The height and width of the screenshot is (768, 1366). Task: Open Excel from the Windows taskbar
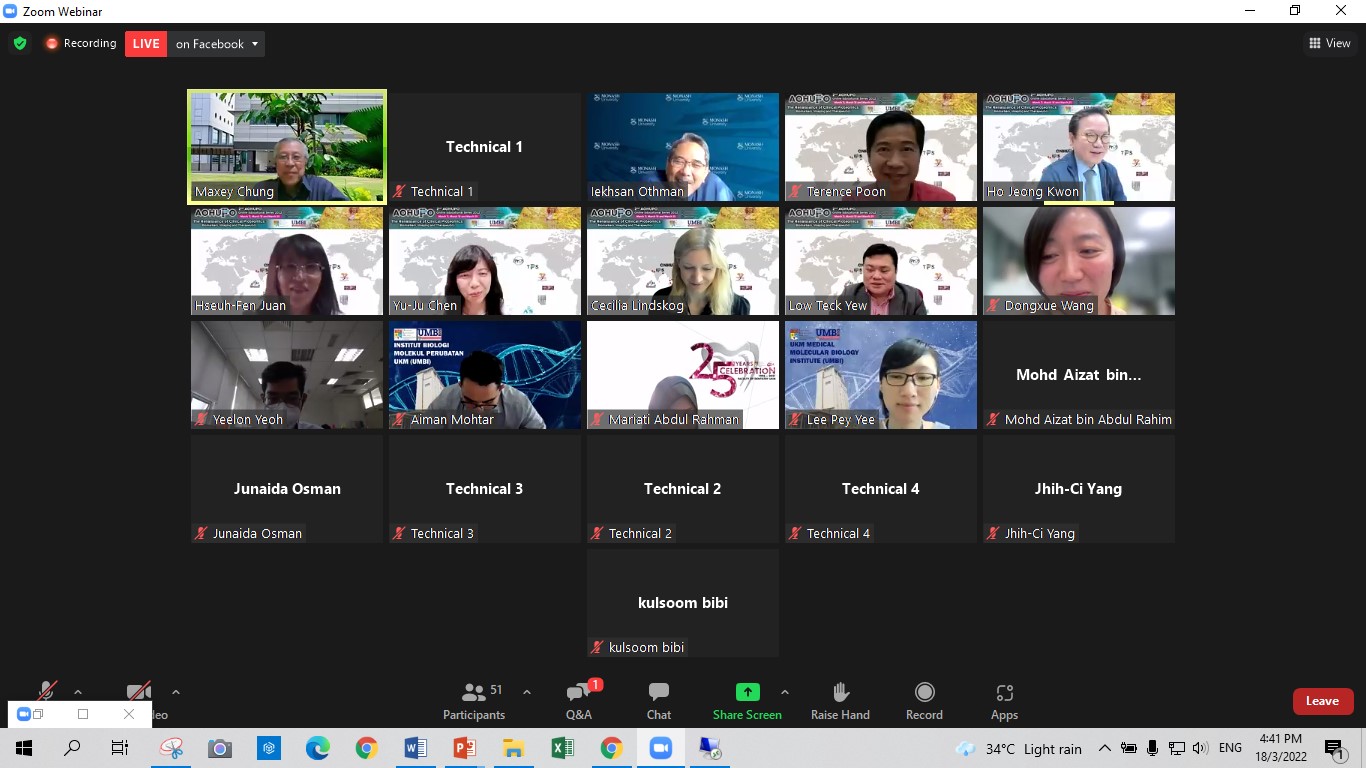pos(562,748)
